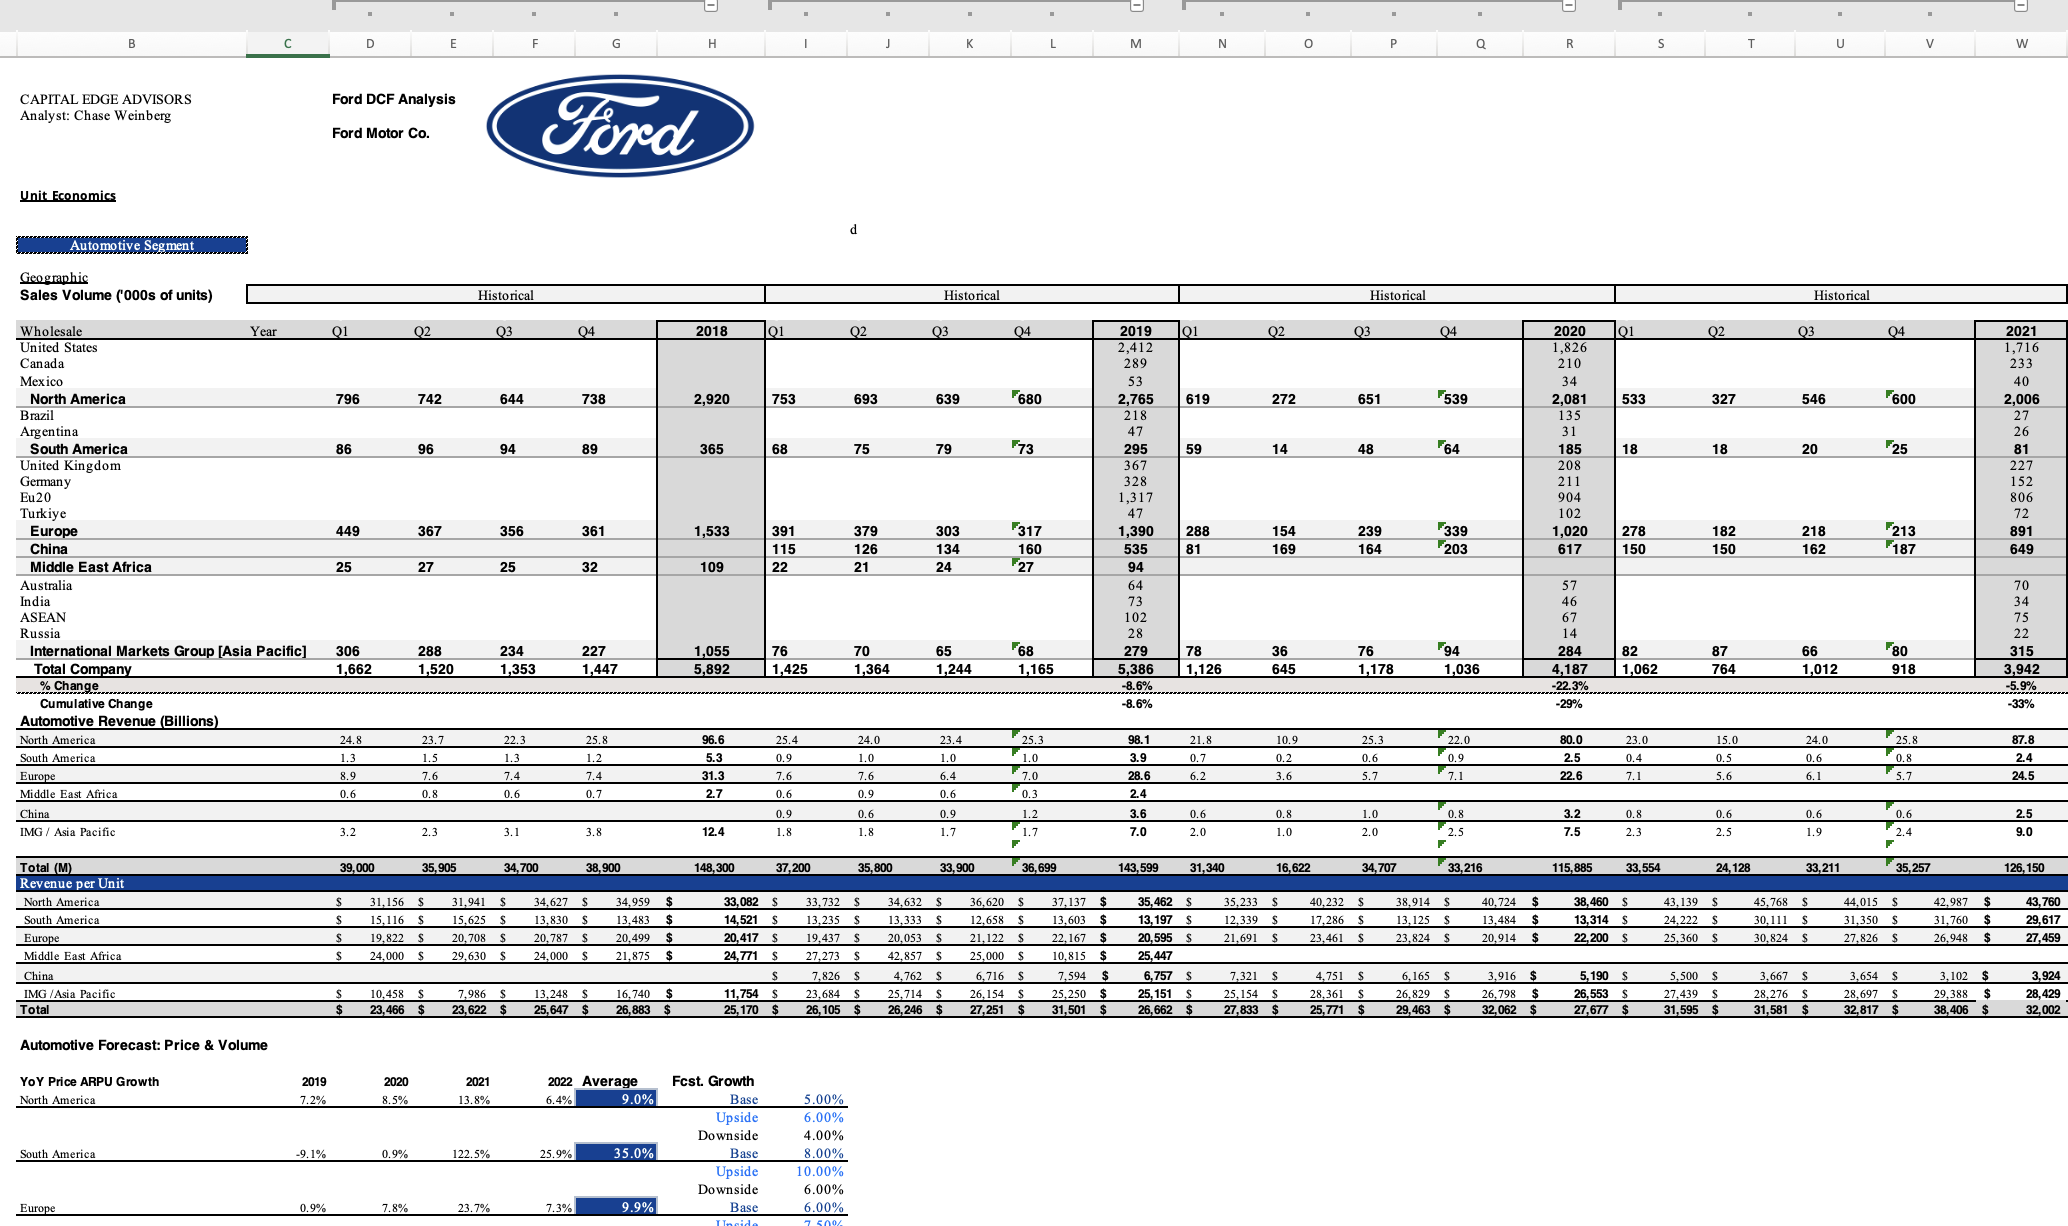Select North America 2018 revenue per unit '33,082'
Image resolution: width=2068 pixels, height=1226 pixels.
[740, 902]
